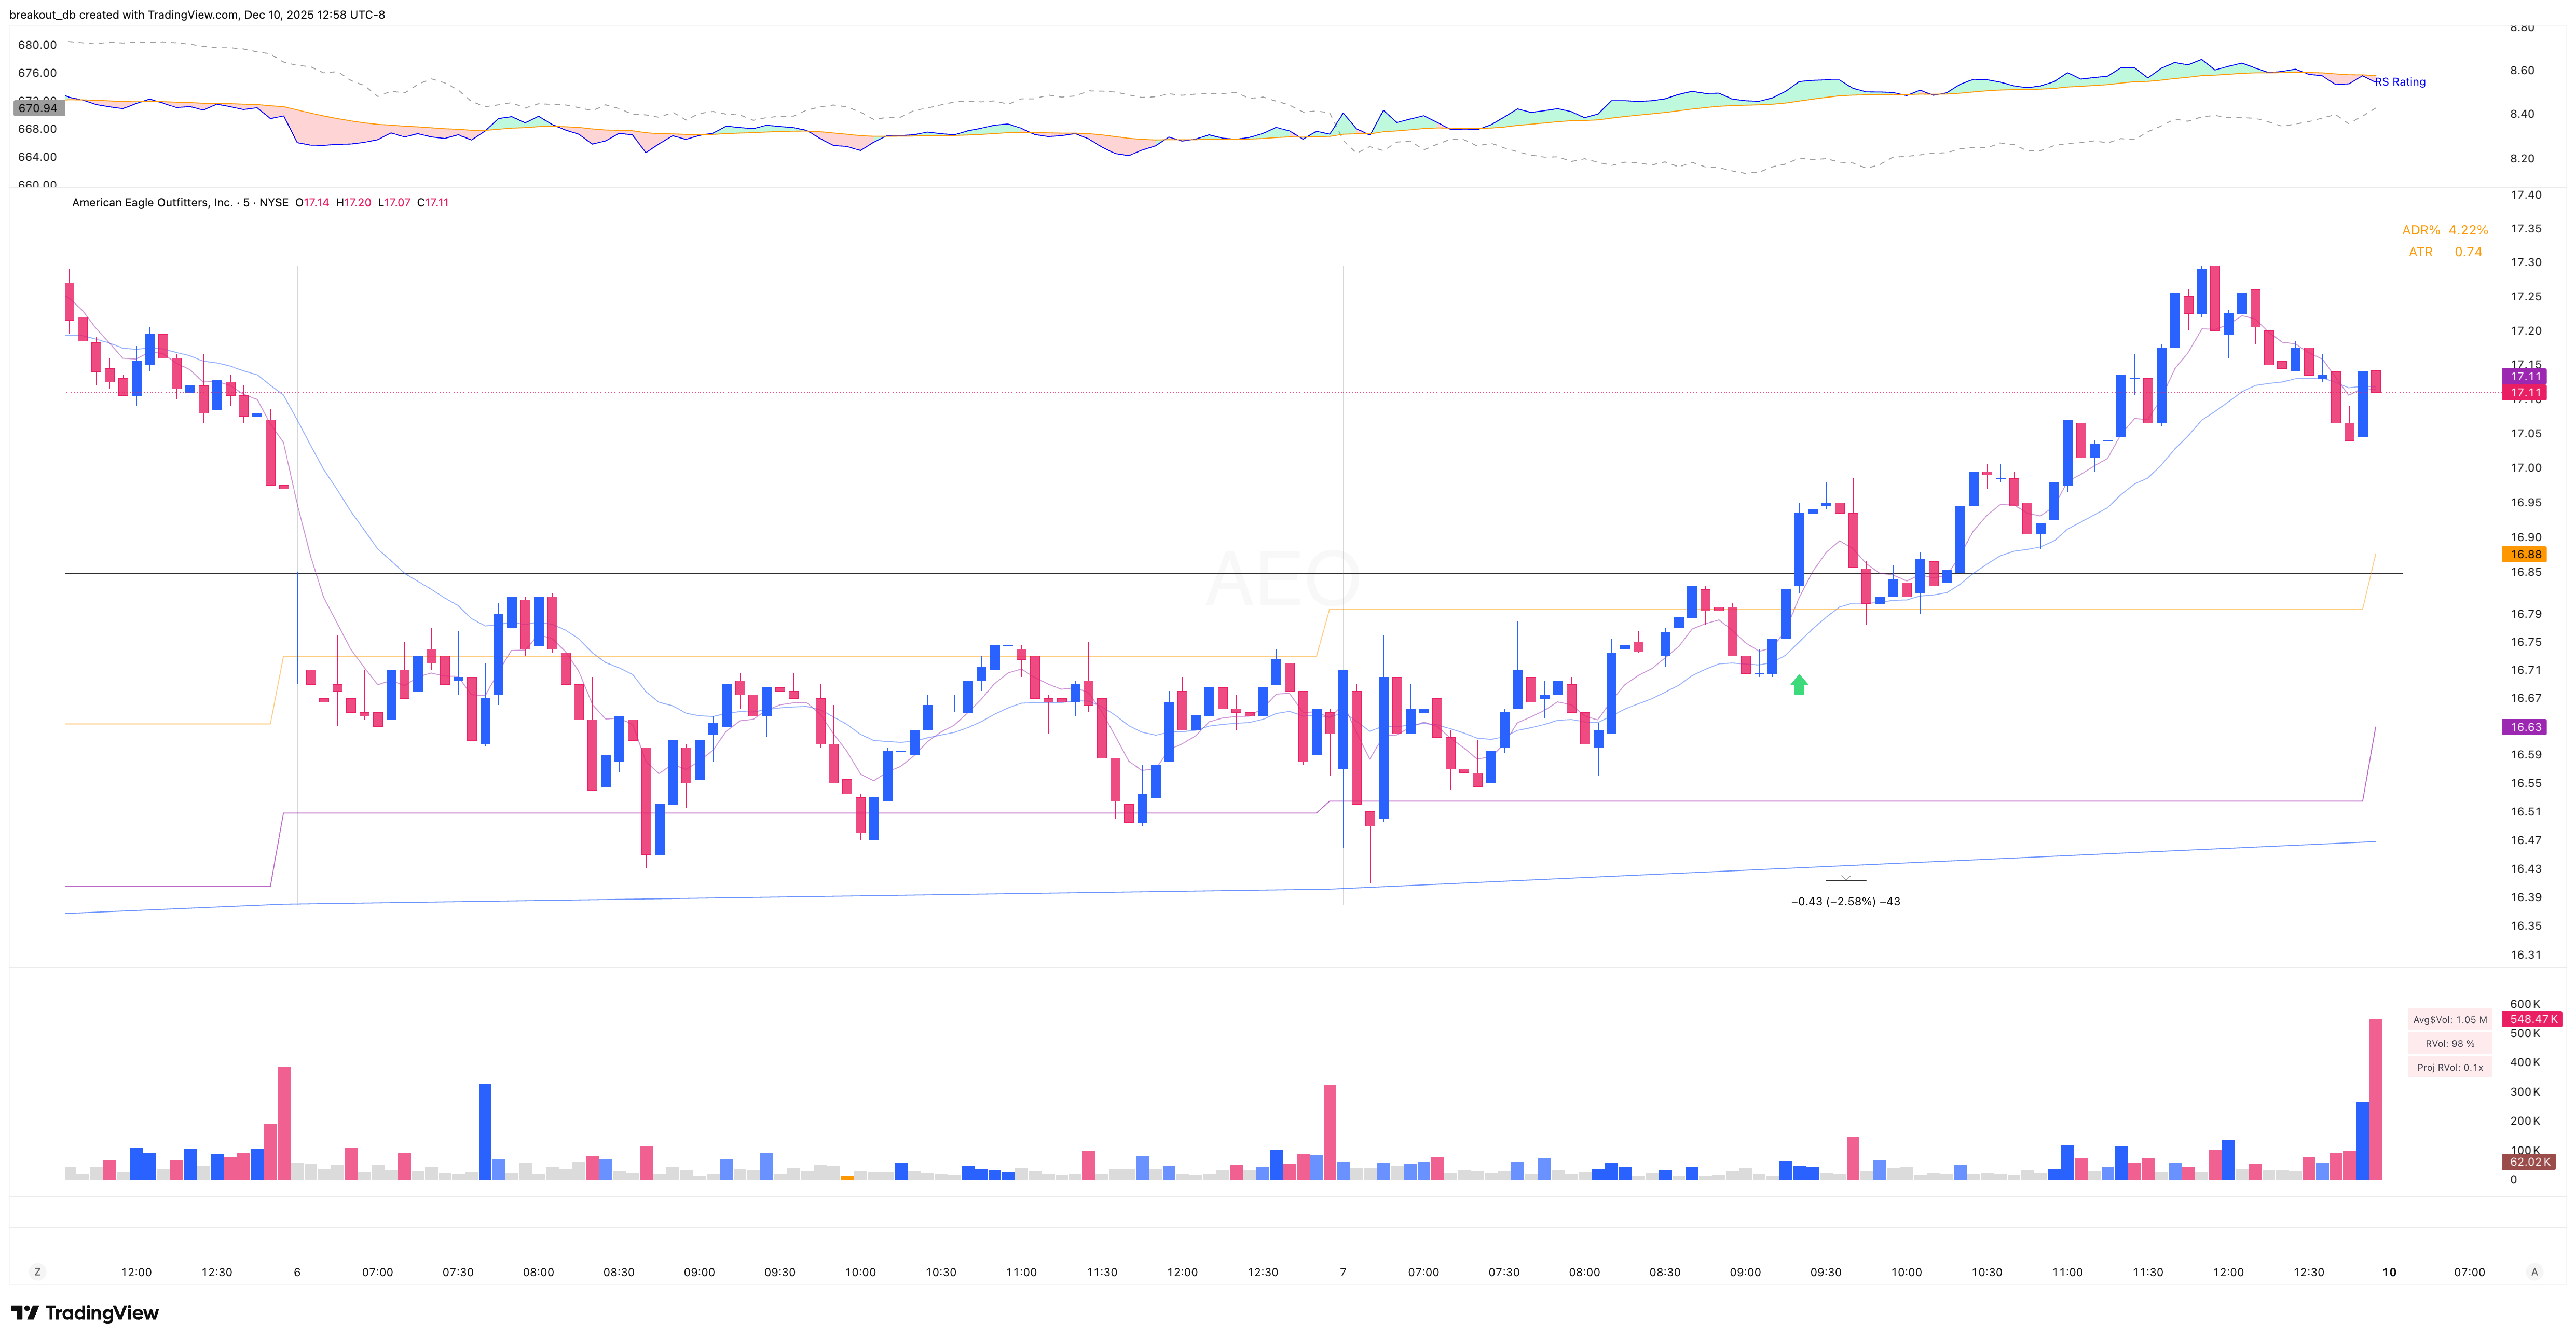This screenshot has height=1341, width=2576.
Task: Select the ADR% 4.22% readout
Action: [2444, 229]
